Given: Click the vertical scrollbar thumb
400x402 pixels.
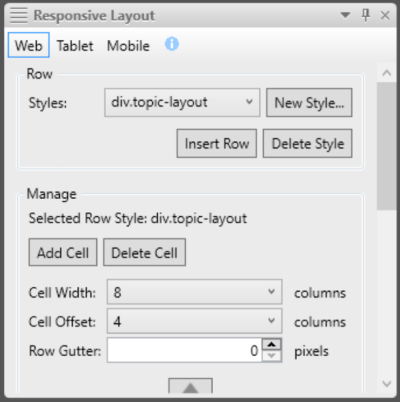Looking at the screenshot, I should (x=387, y=146).
